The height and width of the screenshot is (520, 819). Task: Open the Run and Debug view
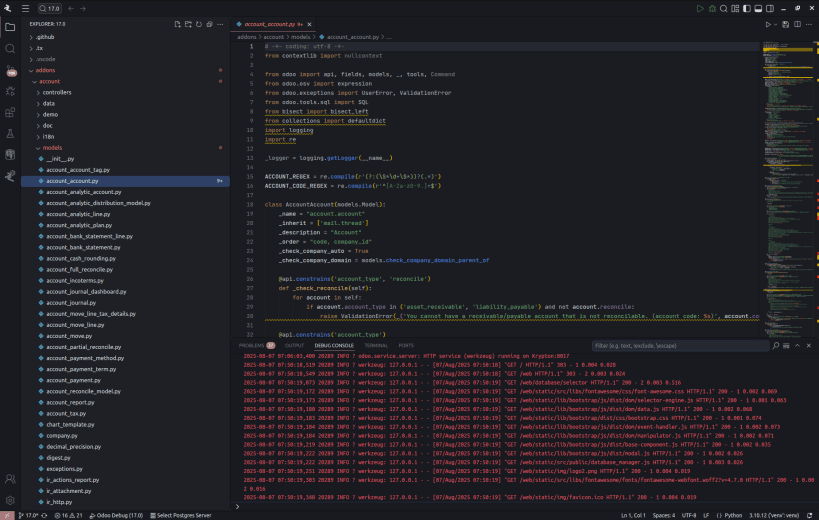[10, 91]
